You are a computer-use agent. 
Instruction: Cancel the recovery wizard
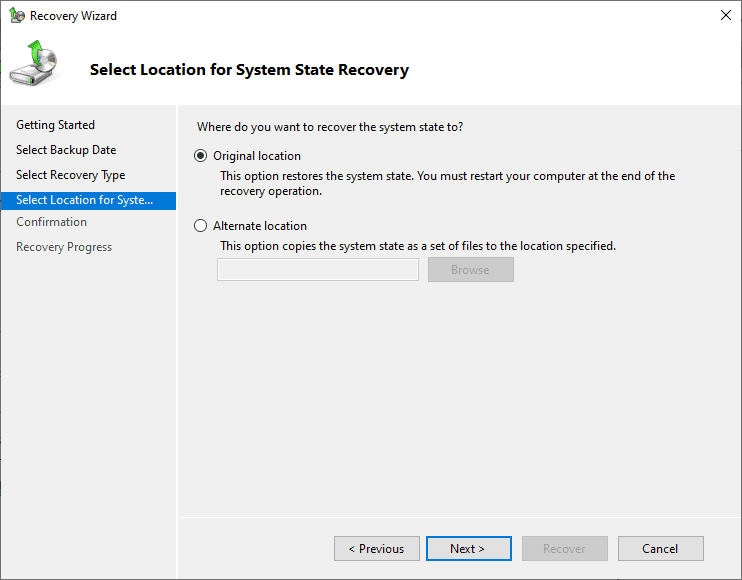[660, 549]
